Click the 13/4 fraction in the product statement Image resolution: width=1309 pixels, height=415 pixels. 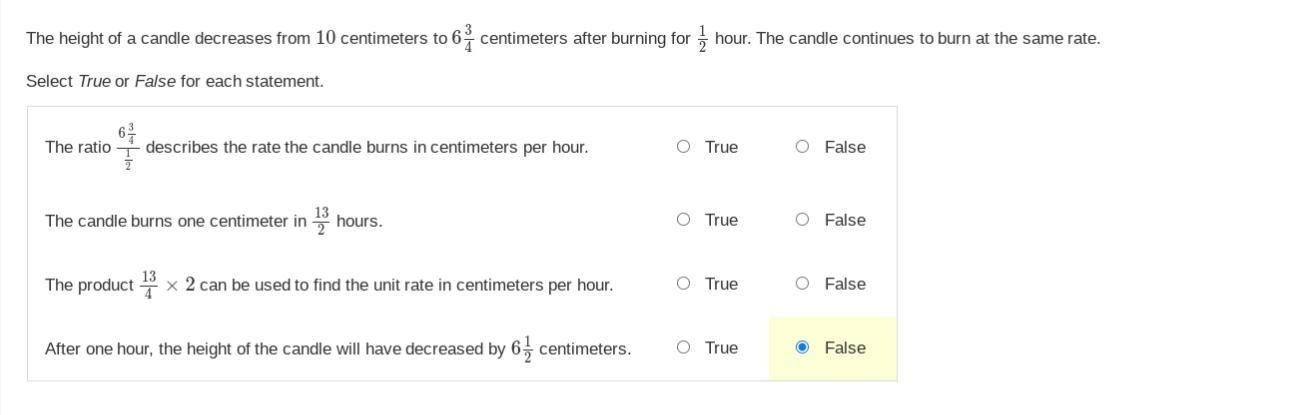point(148,285)
